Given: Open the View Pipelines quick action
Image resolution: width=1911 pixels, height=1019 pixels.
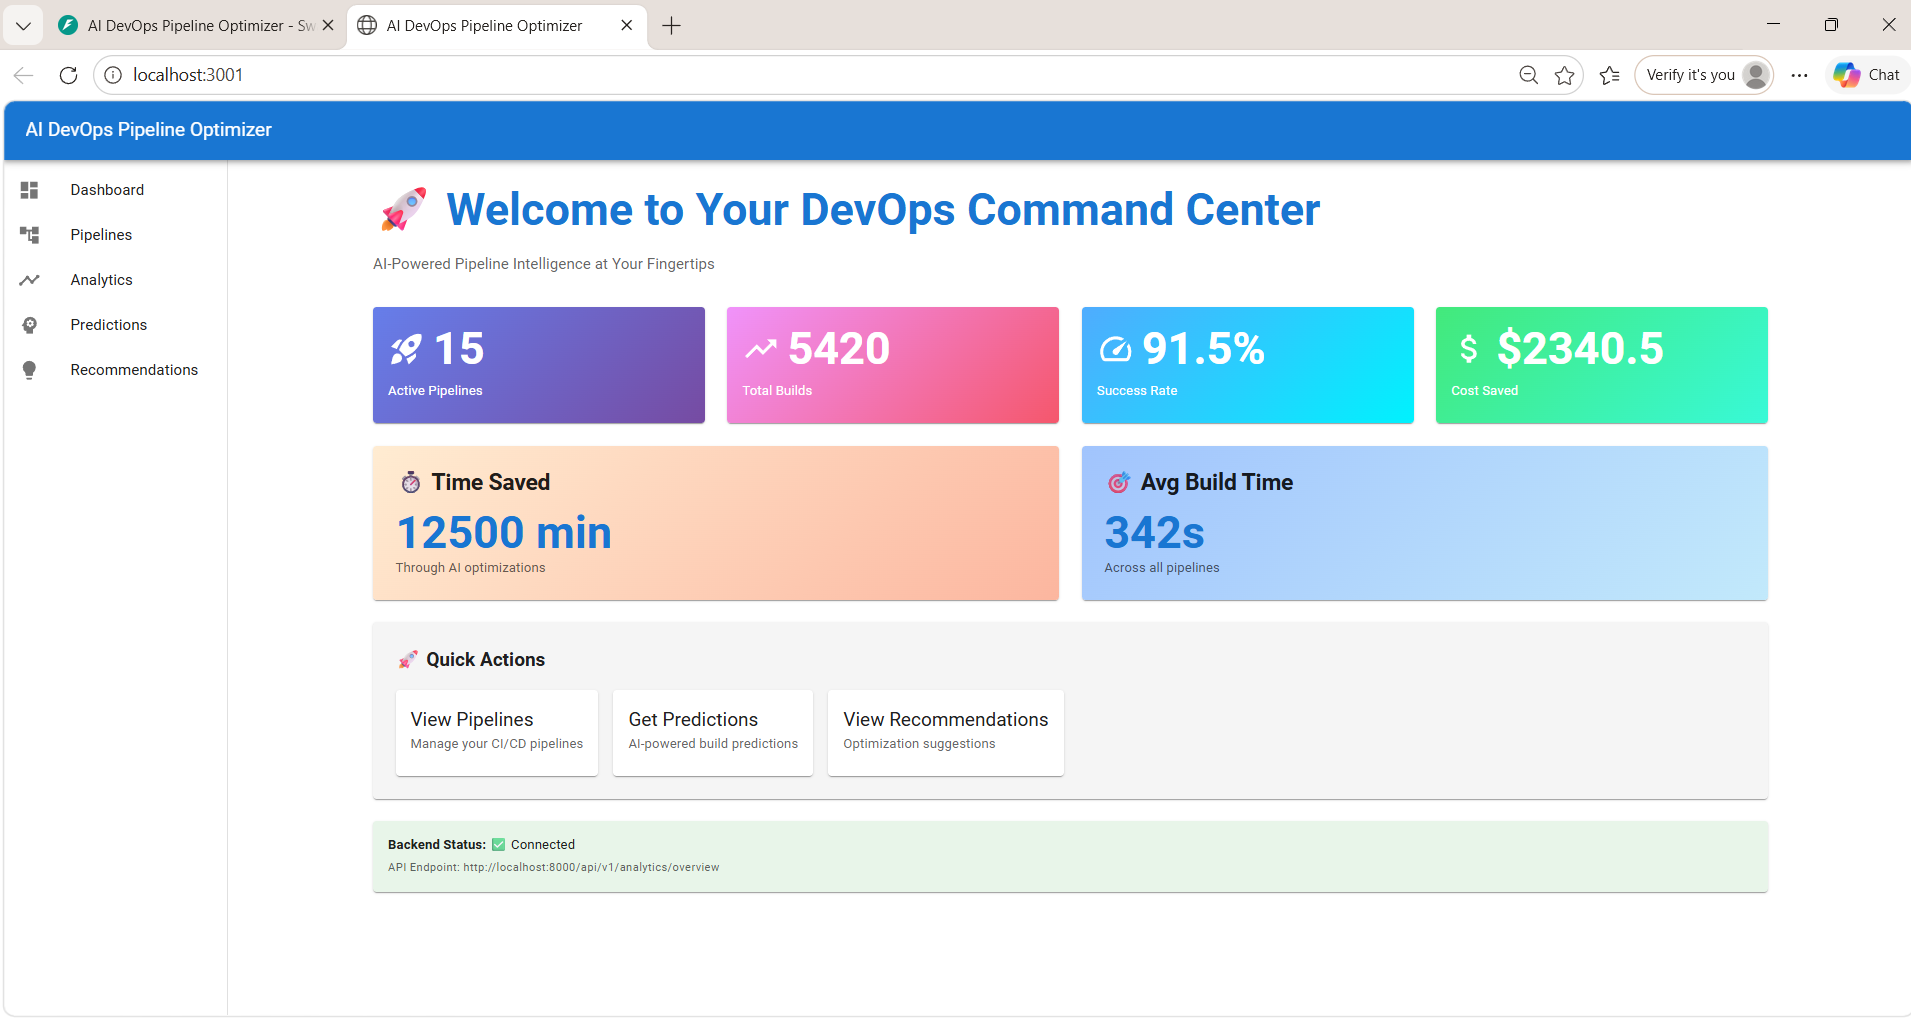Looking at the screenshot, I should coord(496,731).
